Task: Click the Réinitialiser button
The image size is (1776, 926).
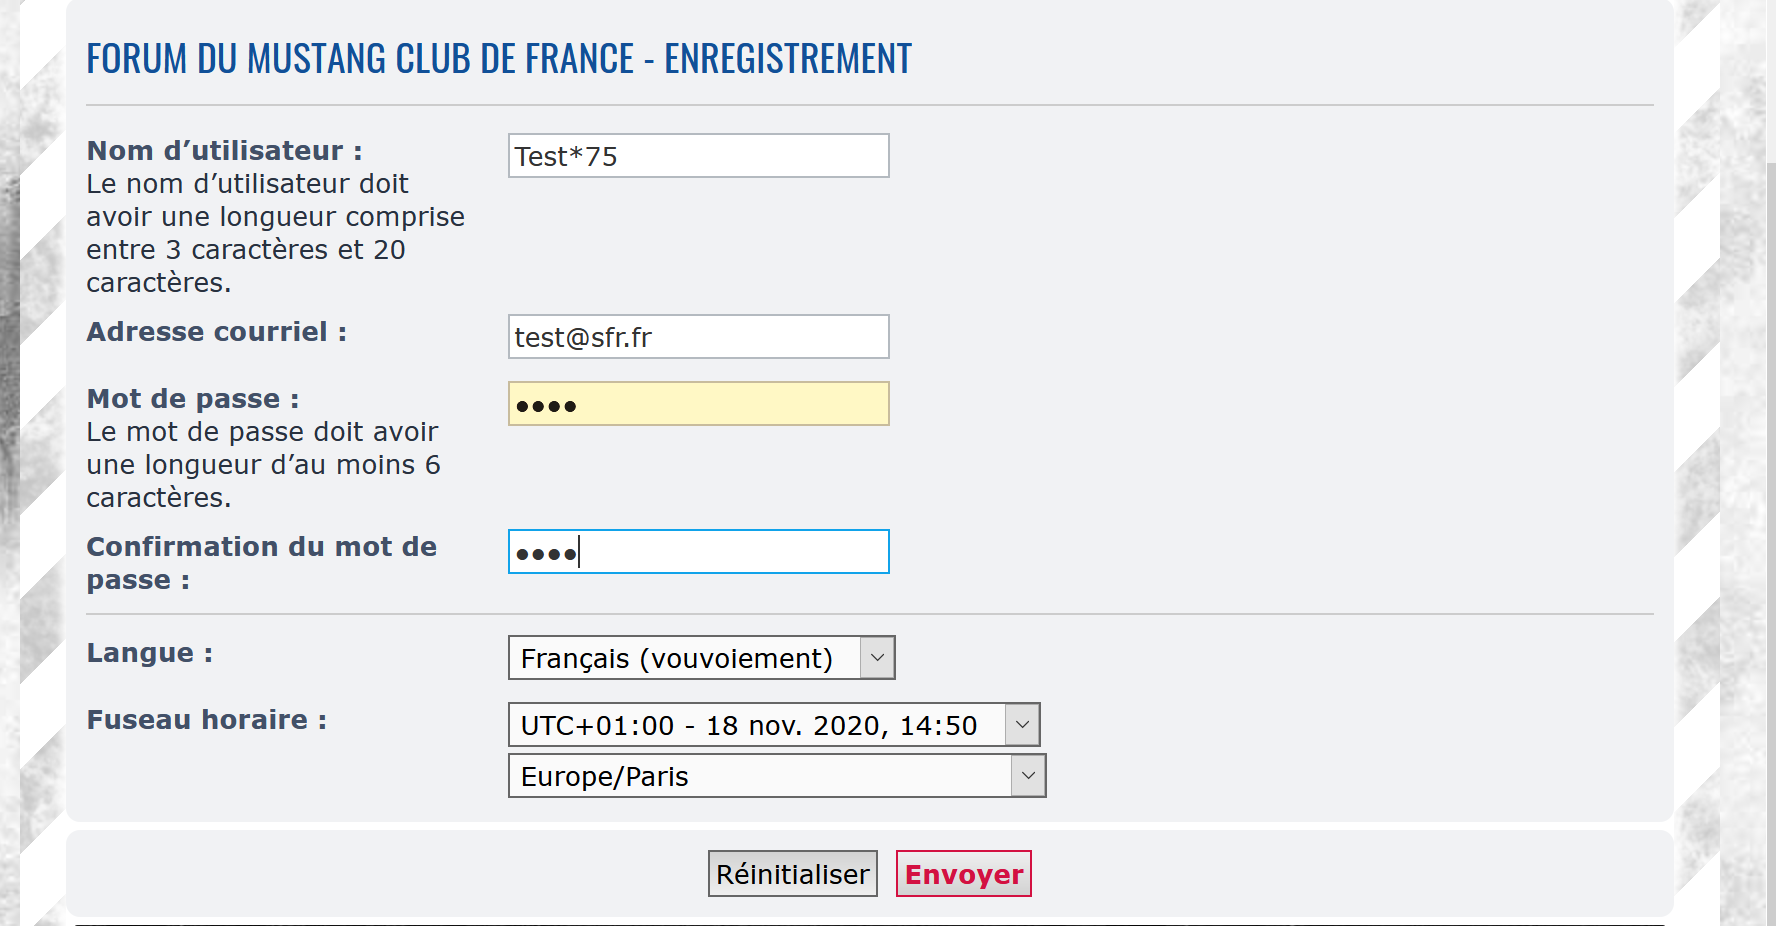Action: 792,874
